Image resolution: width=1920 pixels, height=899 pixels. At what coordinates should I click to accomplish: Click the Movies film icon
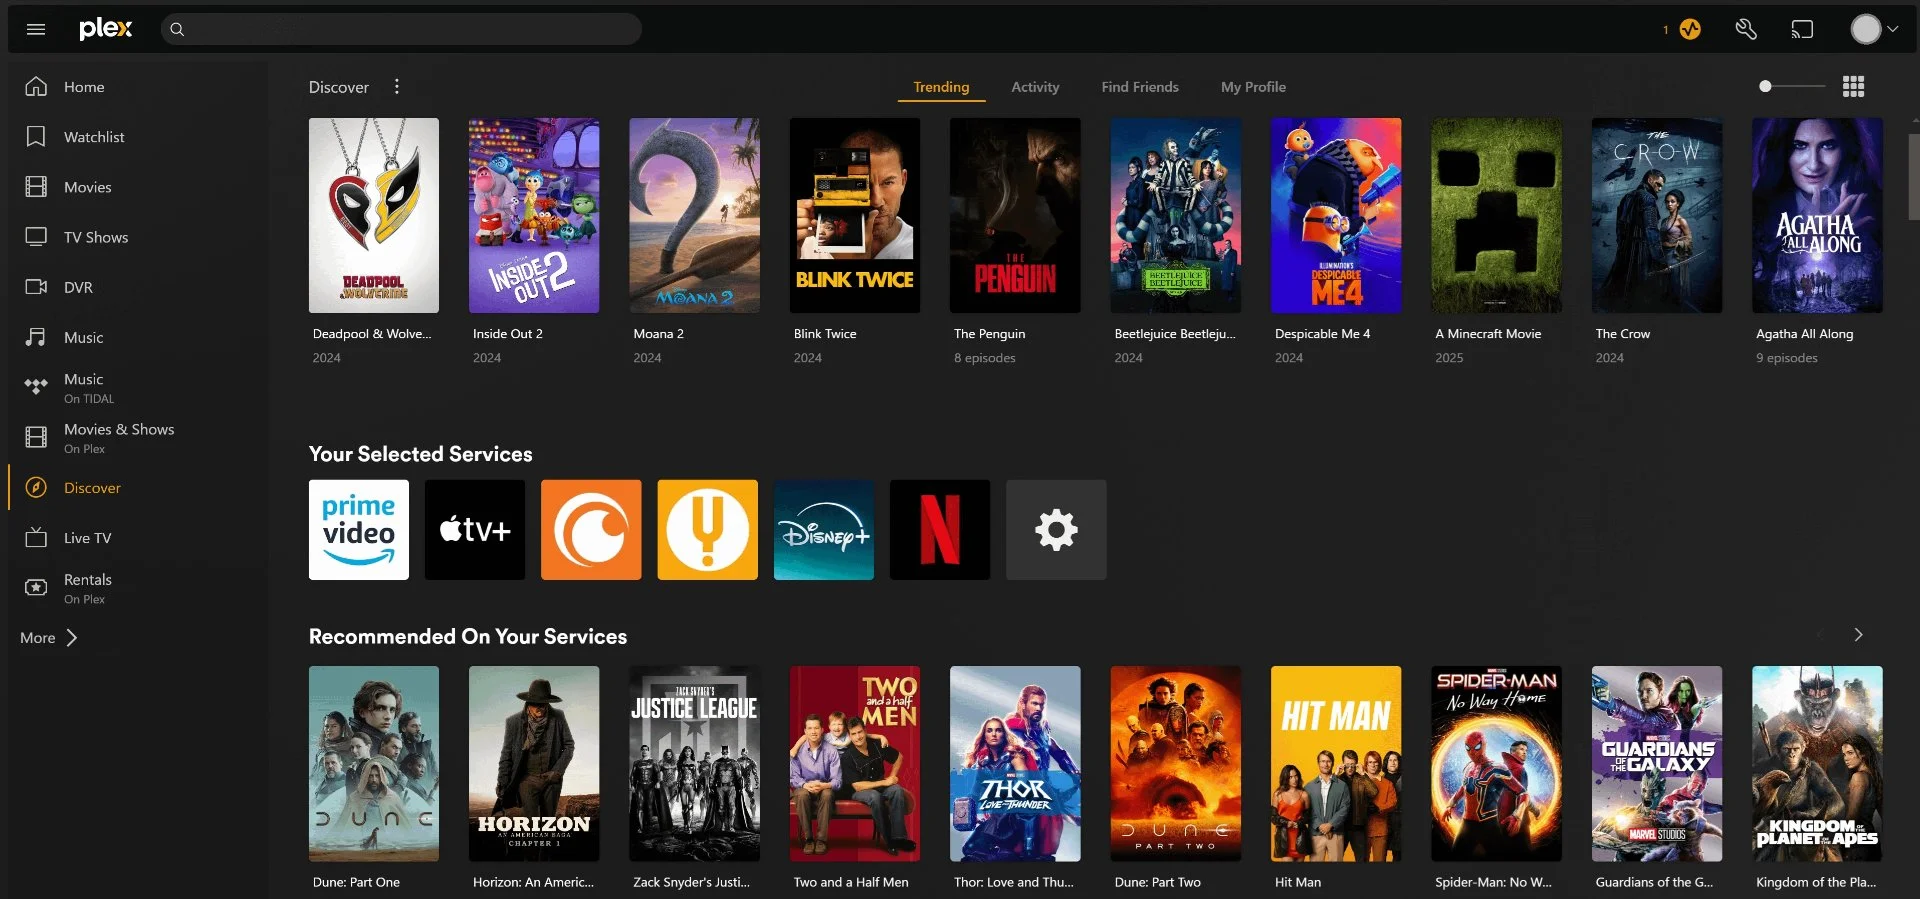pyautogui.click(x=36, y=187)
